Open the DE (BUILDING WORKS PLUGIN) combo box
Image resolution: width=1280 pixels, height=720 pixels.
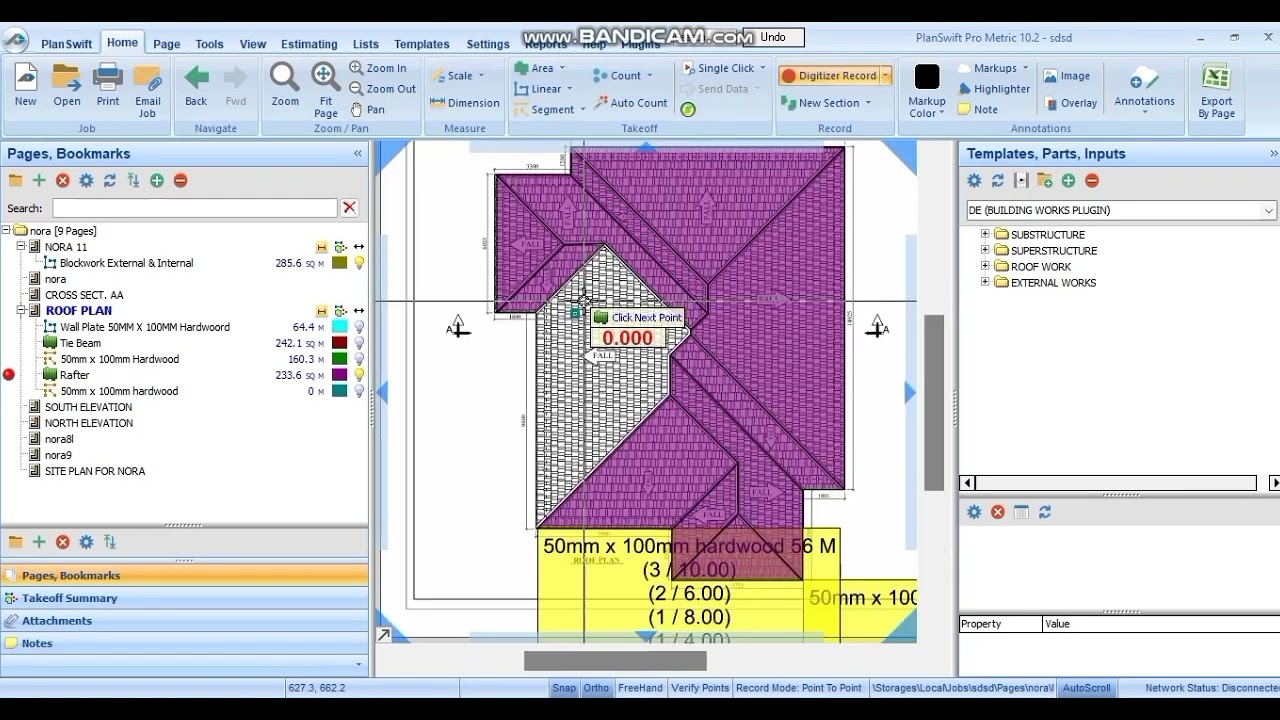tap(1121, 211)
